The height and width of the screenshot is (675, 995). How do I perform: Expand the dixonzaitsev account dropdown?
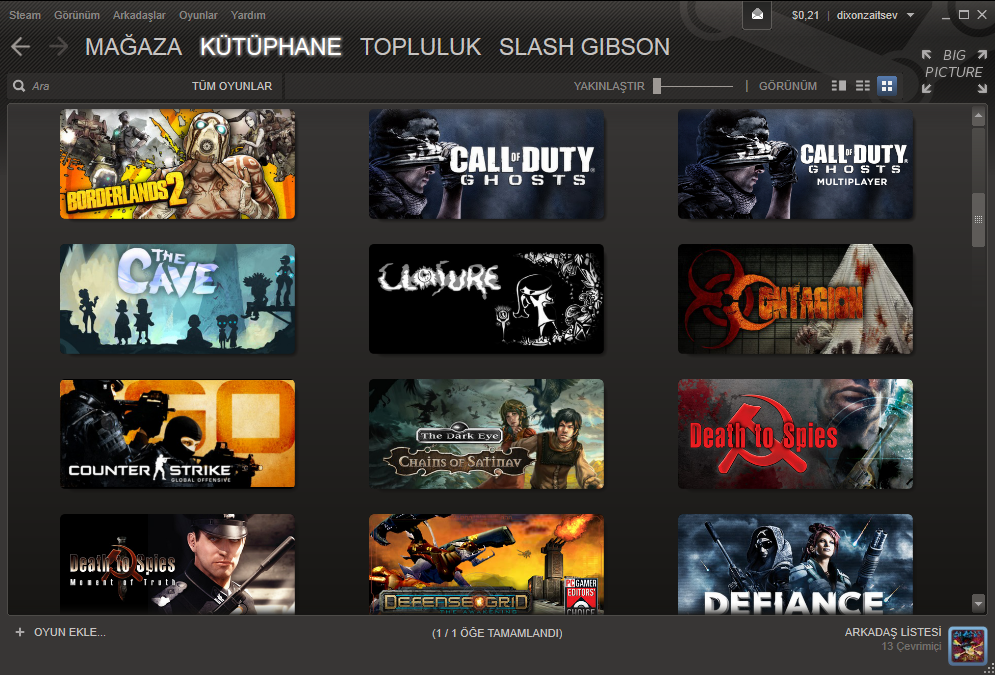pos(911,15)
